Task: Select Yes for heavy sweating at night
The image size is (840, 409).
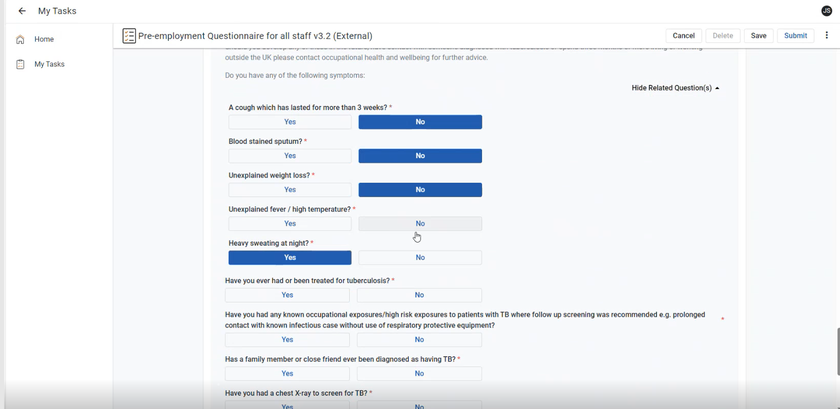Action: click(x=290, y=257)
